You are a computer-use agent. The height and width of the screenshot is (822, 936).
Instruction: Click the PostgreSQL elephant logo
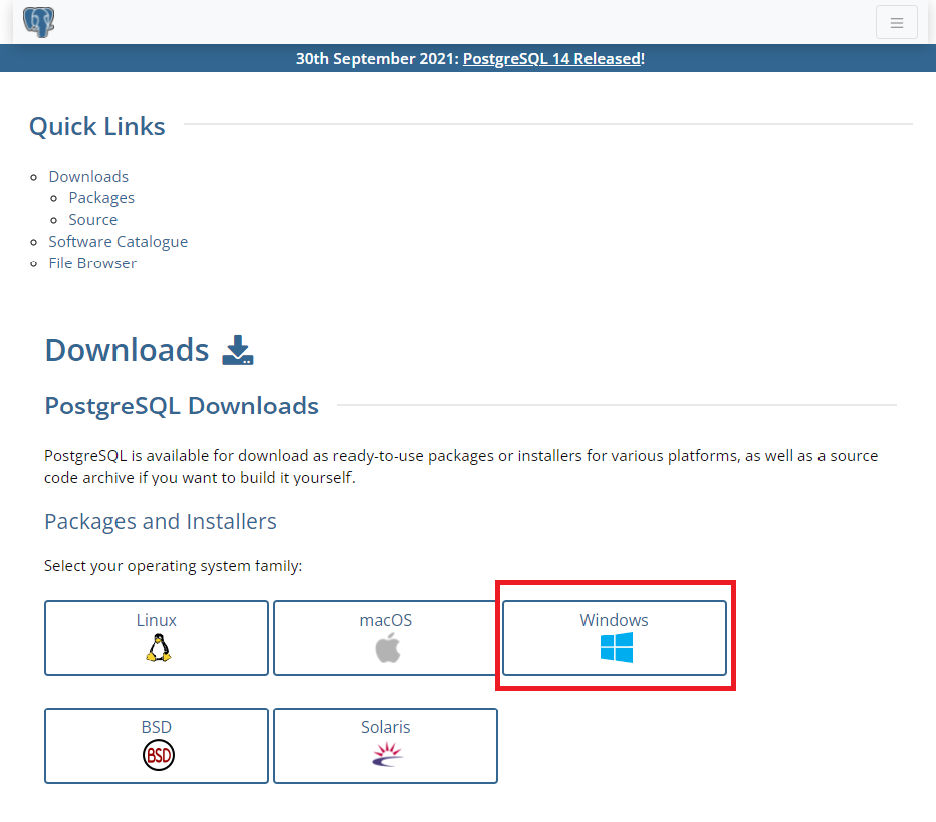[x=39, y=21]
